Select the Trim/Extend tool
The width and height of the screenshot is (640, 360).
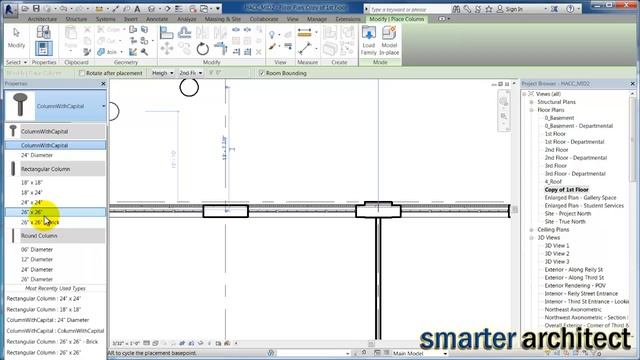[x=220, y=49]
